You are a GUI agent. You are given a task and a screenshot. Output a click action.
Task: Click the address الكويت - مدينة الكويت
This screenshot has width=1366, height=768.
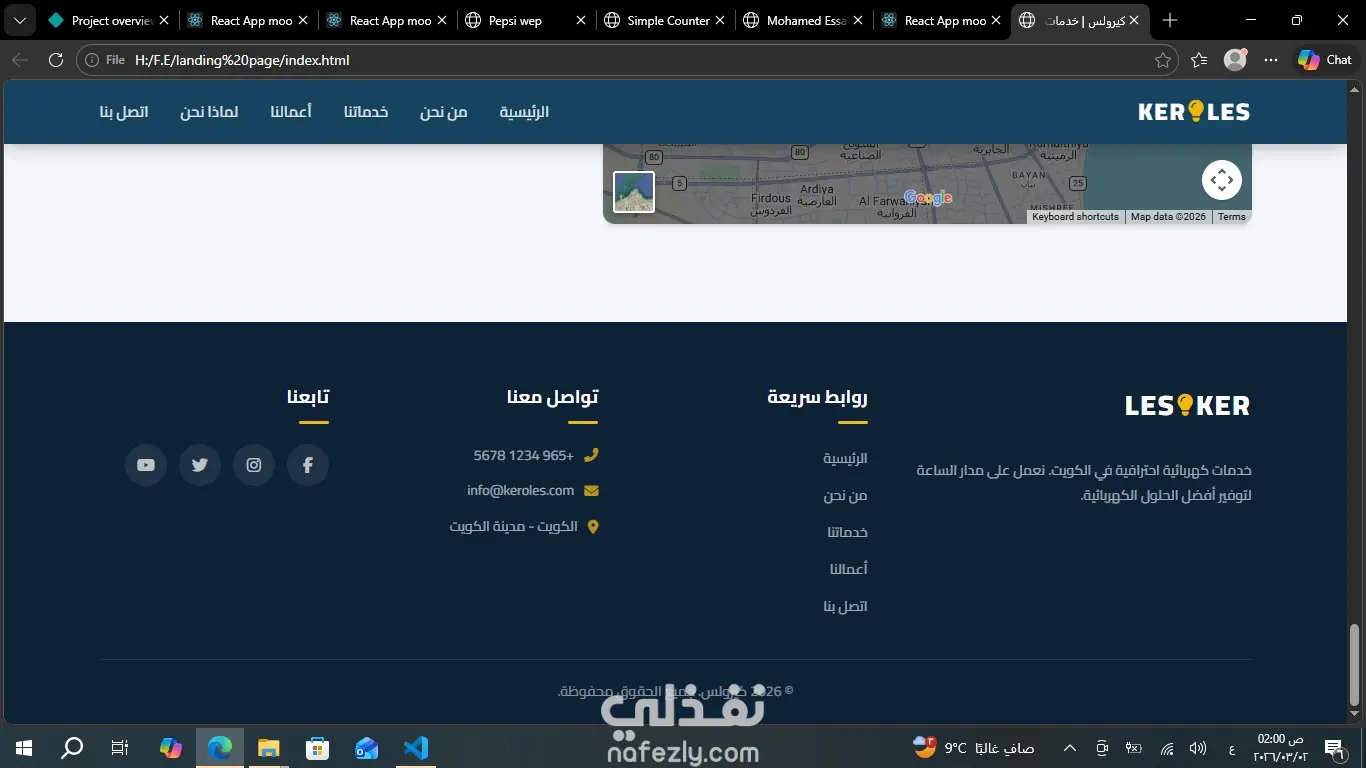[513, 526]
